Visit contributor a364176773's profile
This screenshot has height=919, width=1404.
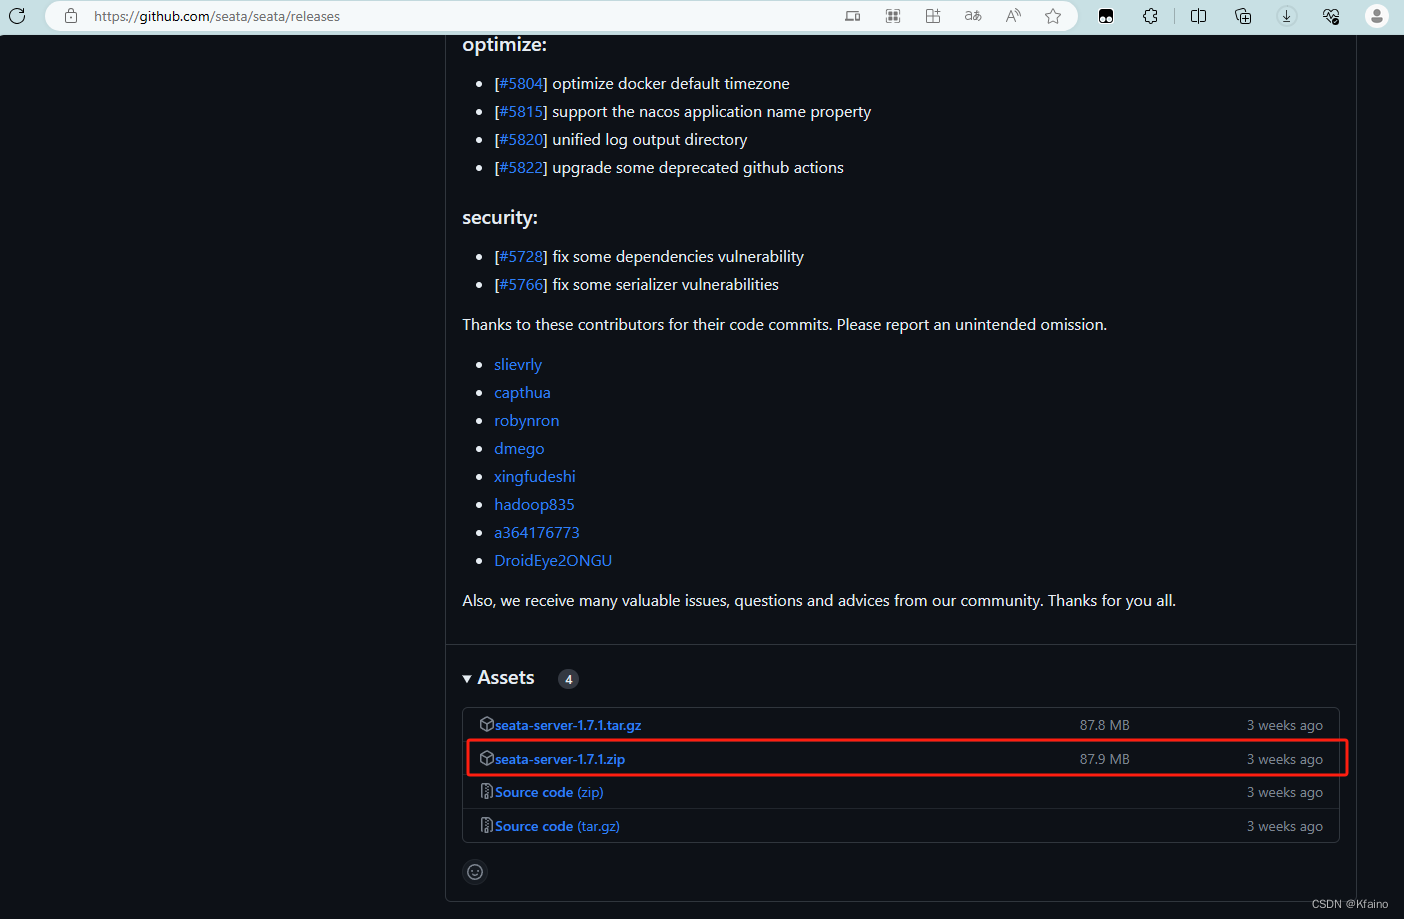tap(537, 533)
